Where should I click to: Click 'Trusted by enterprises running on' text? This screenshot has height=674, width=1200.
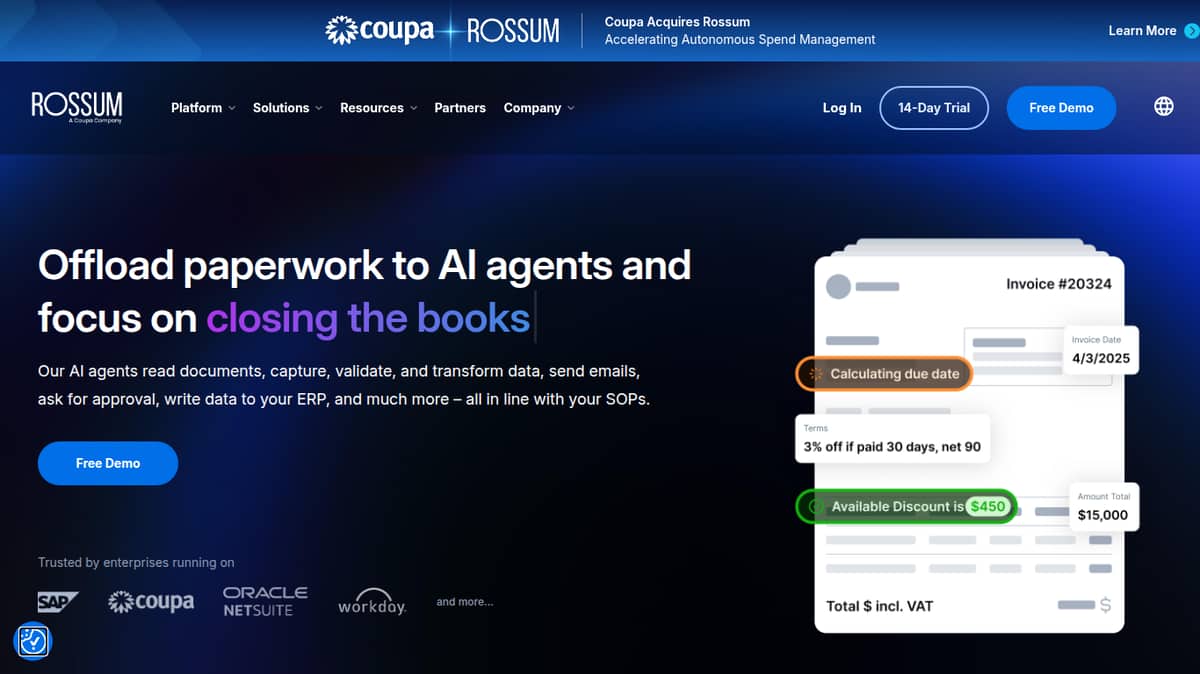click(x=136, y=563)
